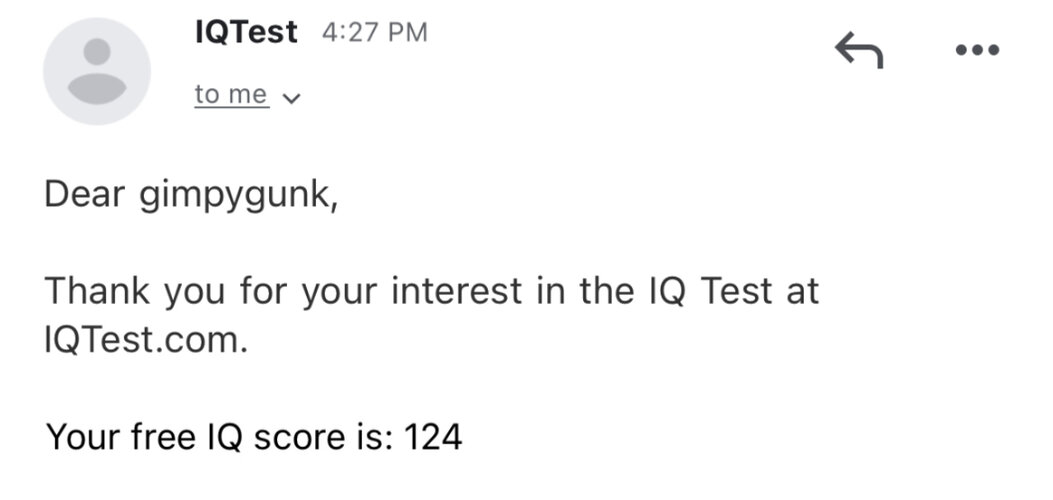
Task: Click the word "Your" starting the score line
Action: coord(83,437)
